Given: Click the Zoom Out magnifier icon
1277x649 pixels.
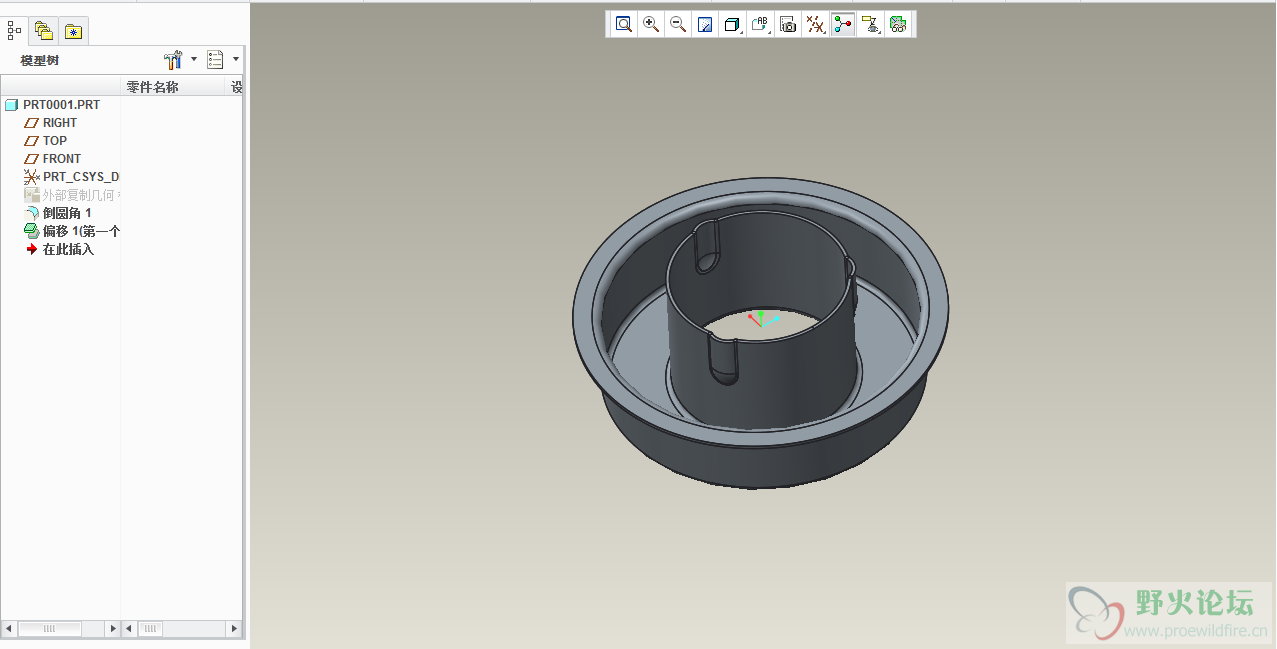Looking at the screenshot, I should [678, 24].
